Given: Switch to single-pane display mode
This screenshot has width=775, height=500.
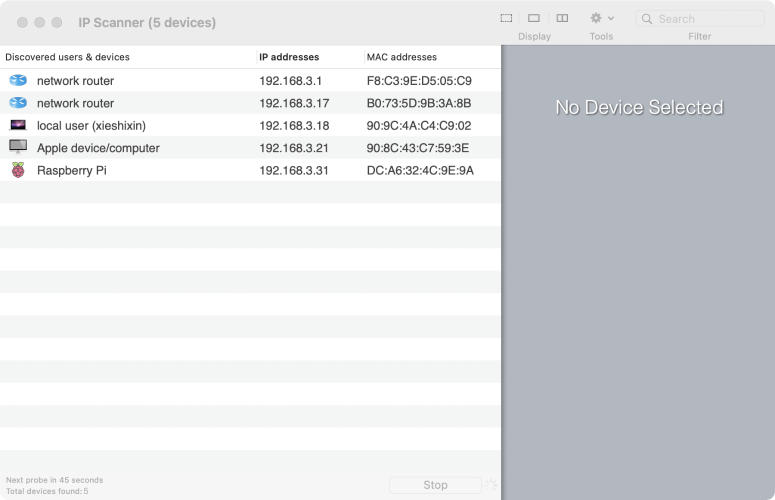Looking at the screenshot, I should [x=534, y=18].
